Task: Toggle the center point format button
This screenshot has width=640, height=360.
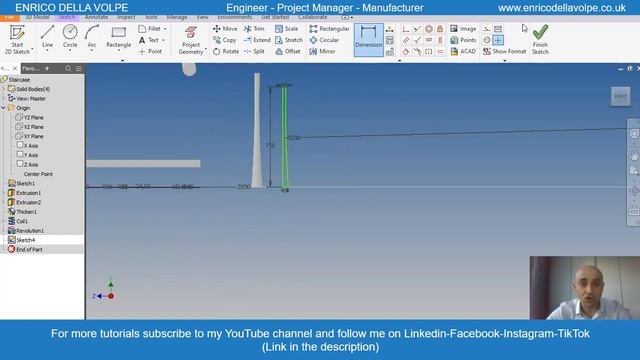Action: point(498,40)
